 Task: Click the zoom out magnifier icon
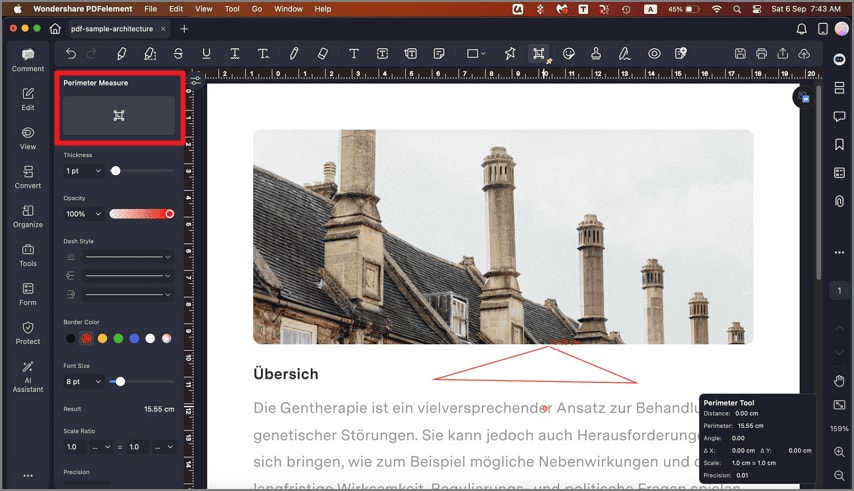coord(839,475)
